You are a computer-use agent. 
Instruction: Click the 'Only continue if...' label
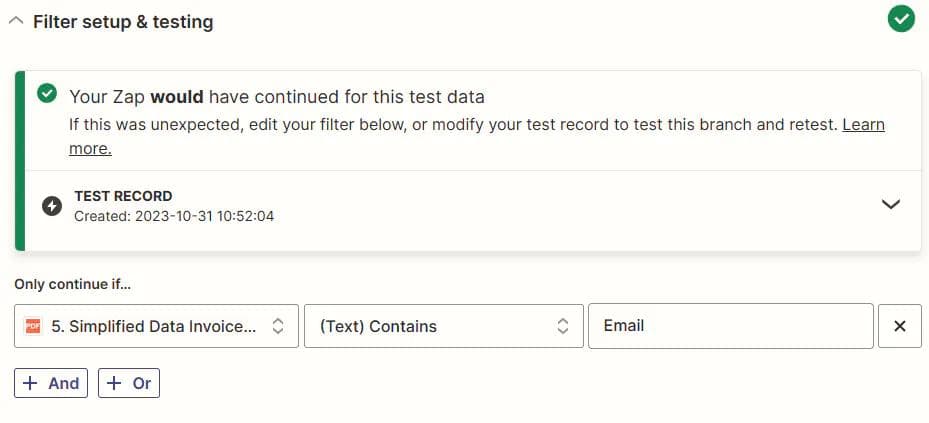point(73,284)
